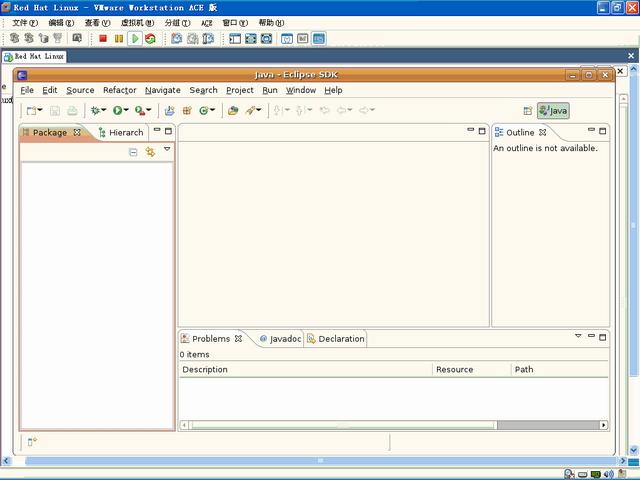The height and width of the screenshot is (480, 640).
Task: Select the Java perspective button
Action: (x=553, y=111)
